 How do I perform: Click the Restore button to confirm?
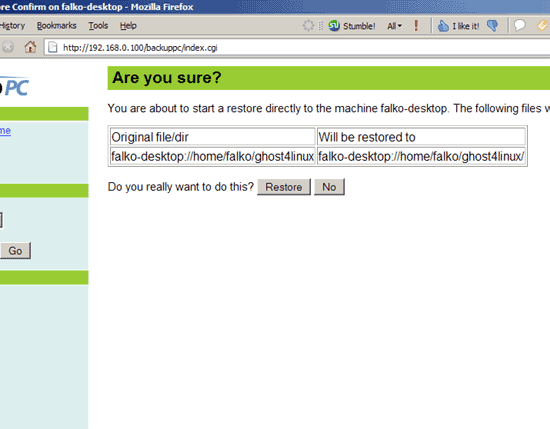[x=284, y=187]
